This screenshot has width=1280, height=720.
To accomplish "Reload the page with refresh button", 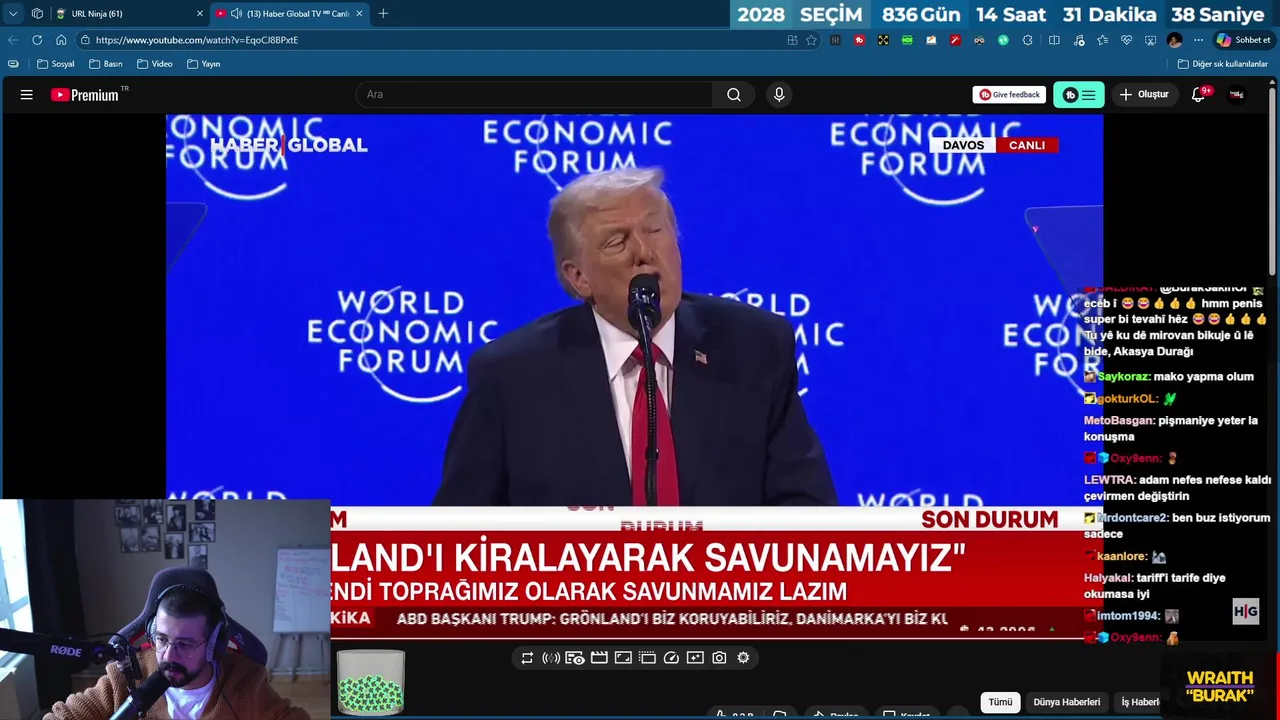I will tap(37, 40).
